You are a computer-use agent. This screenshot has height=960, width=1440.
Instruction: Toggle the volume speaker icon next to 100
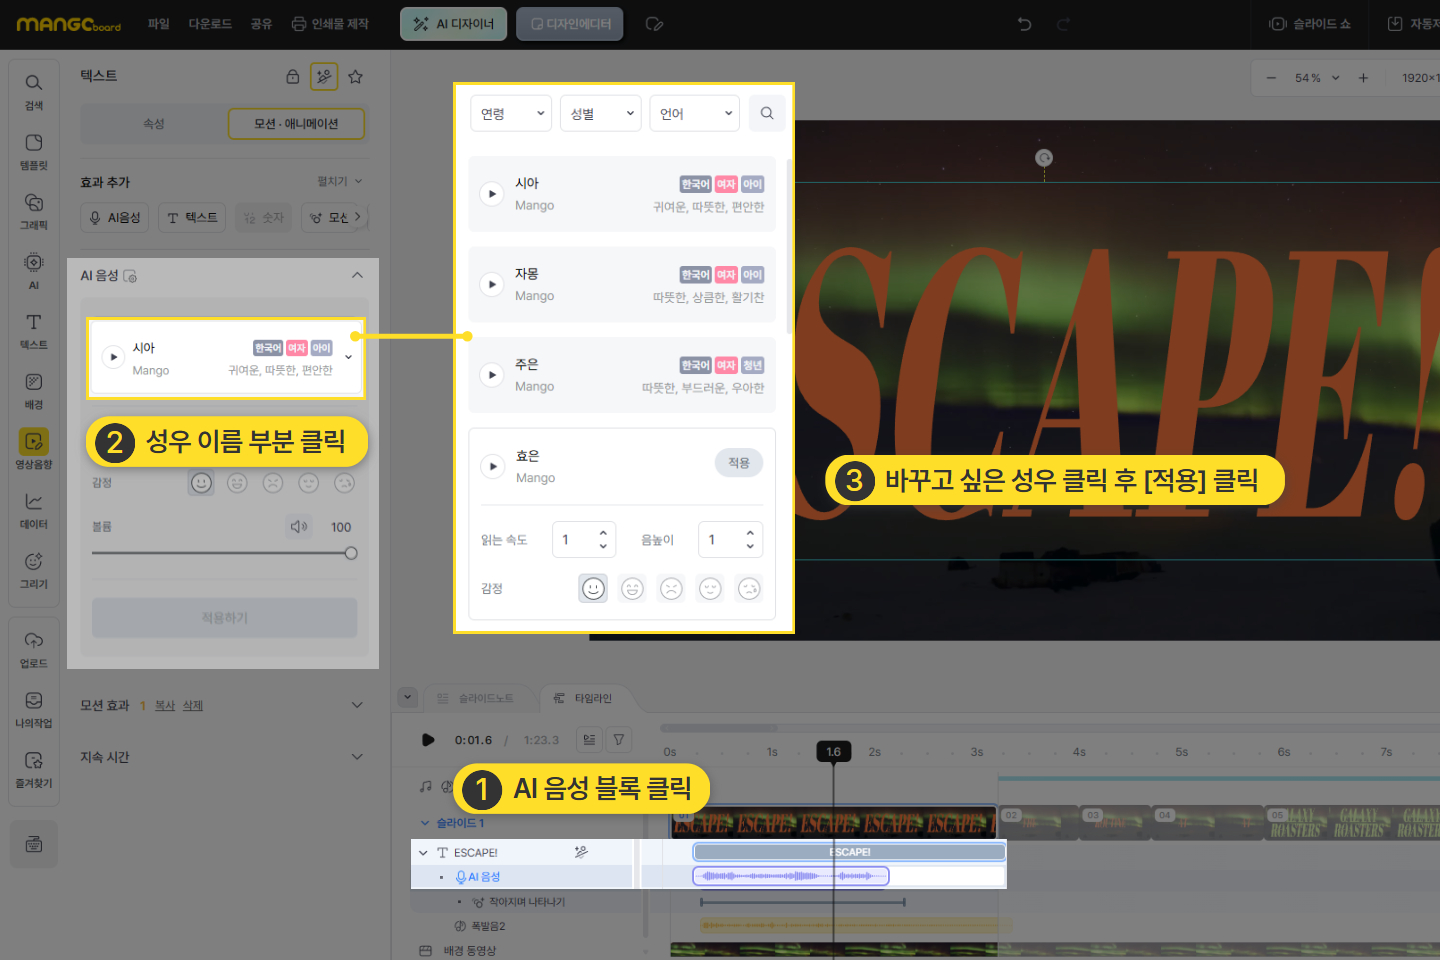point(298,527)
